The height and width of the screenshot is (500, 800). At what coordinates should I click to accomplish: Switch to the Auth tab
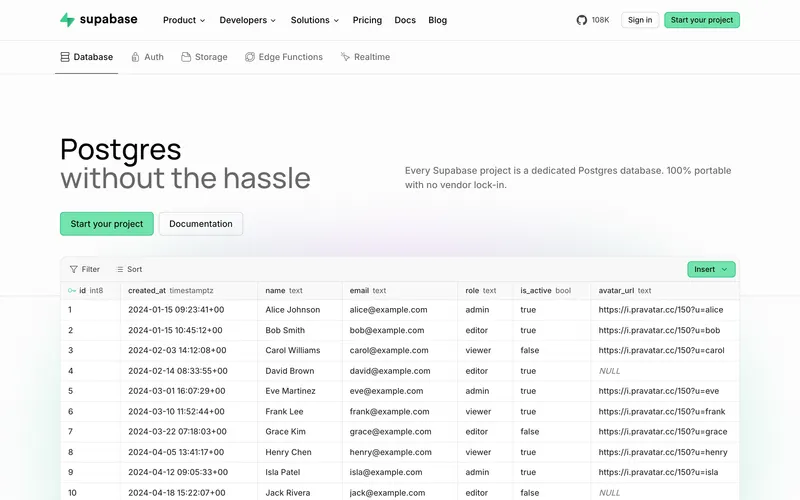click(147, 57)
